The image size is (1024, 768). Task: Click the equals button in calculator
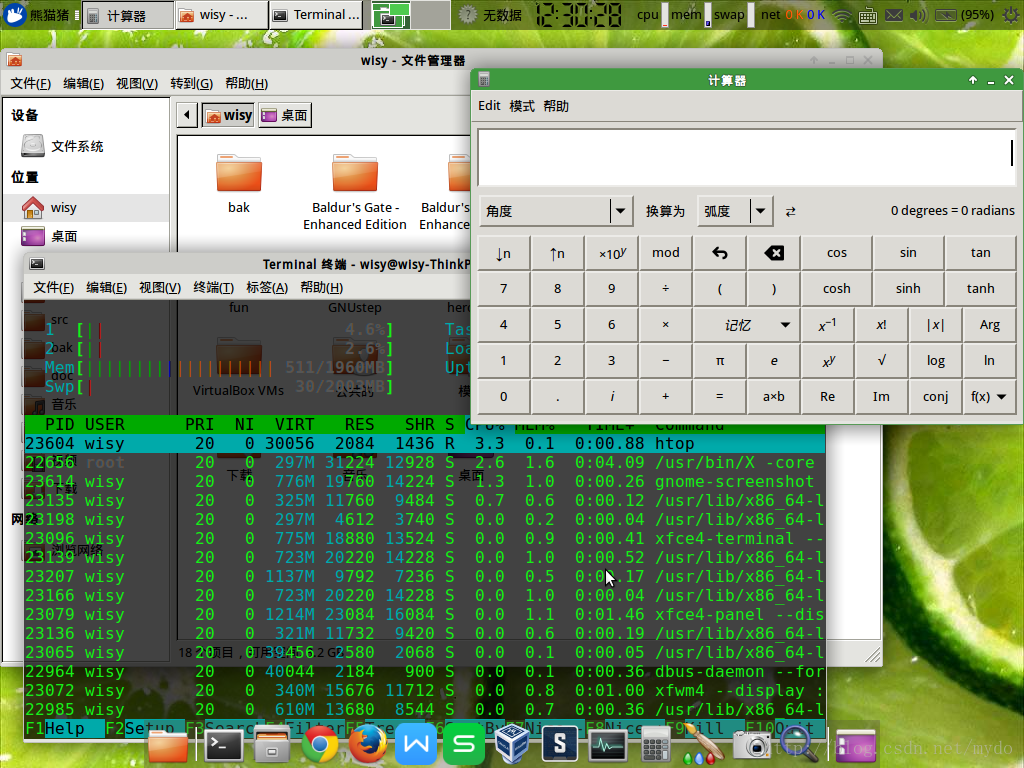(720, 396)
